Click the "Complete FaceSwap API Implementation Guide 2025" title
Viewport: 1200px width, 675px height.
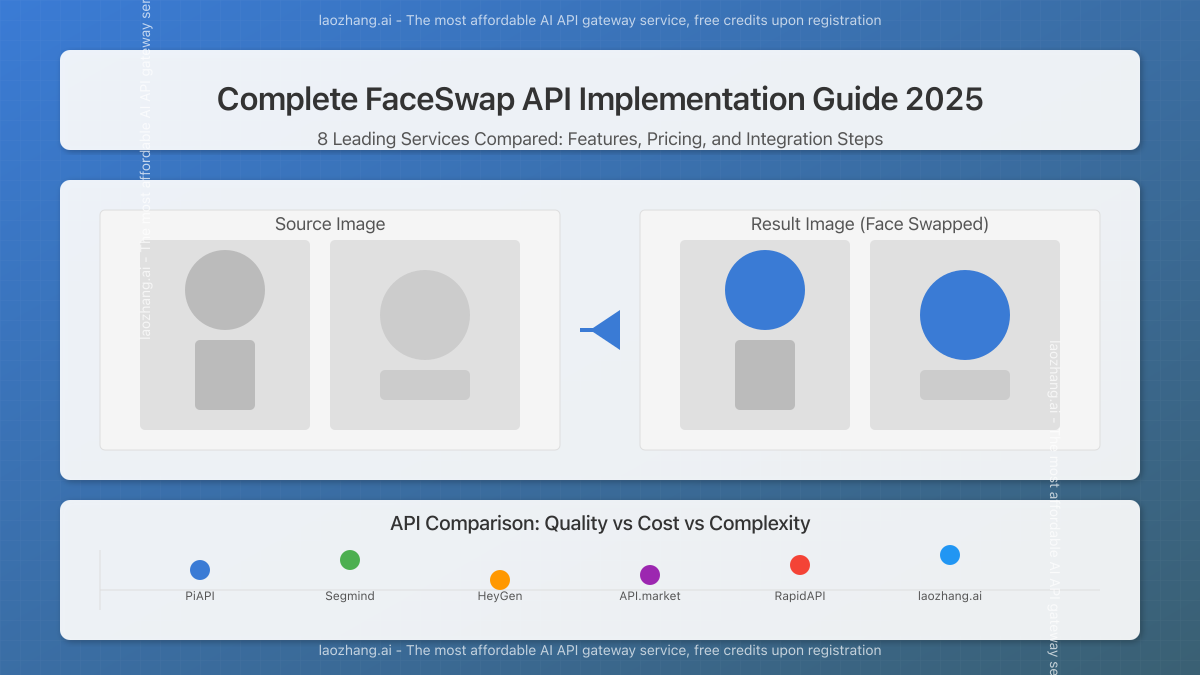point(600,100)
